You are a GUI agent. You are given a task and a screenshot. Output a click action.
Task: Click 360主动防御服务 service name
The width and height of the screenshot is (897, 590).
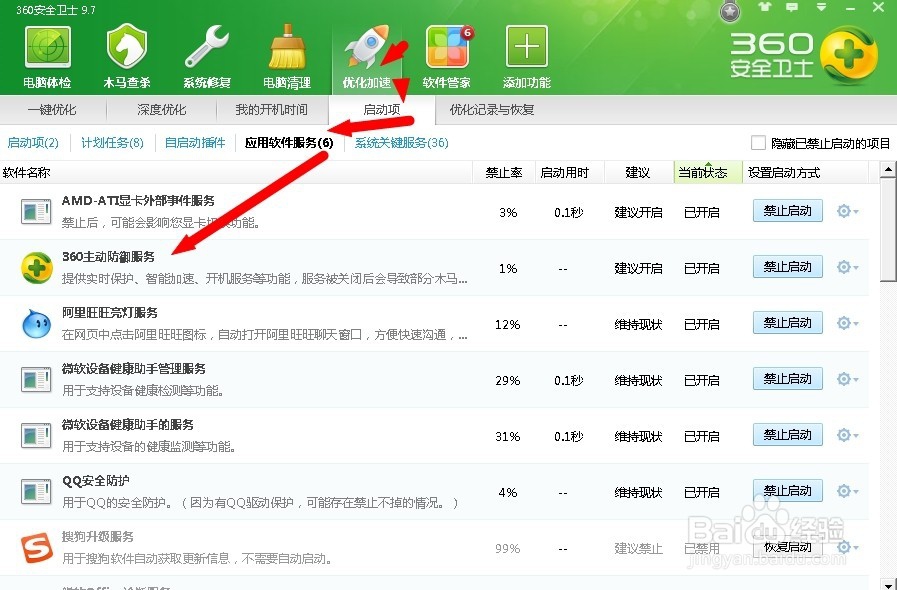pos(108,256)
